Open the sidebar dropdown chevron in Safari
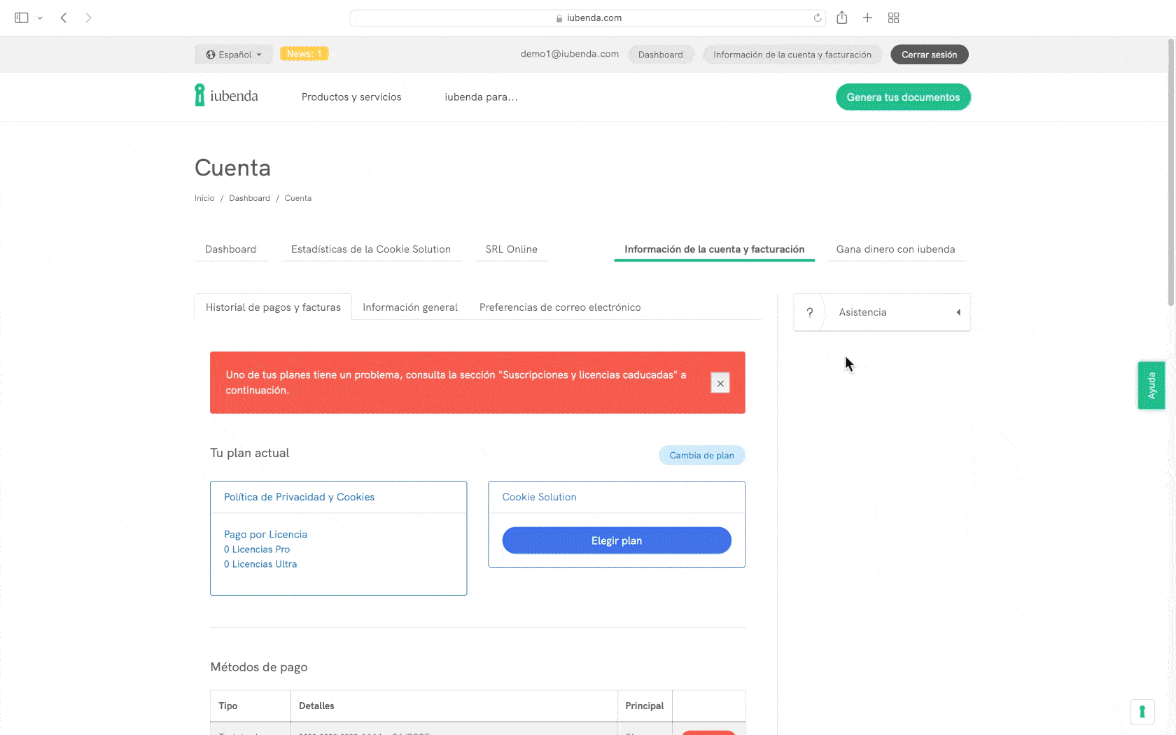Screen dimensions: 1176x735 [40, 18]
